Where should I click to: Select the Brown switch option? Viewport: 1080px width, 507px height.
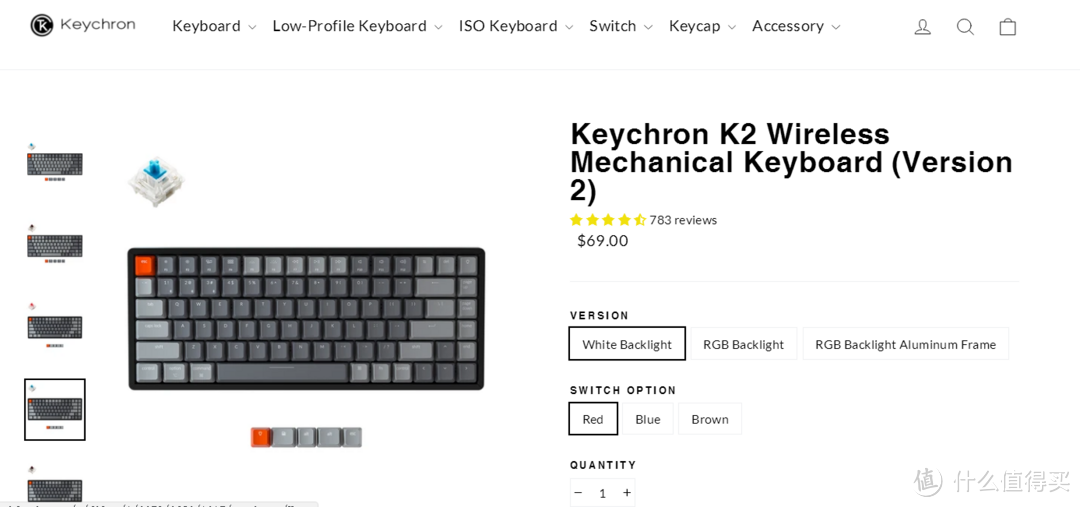tap(709, 419)
